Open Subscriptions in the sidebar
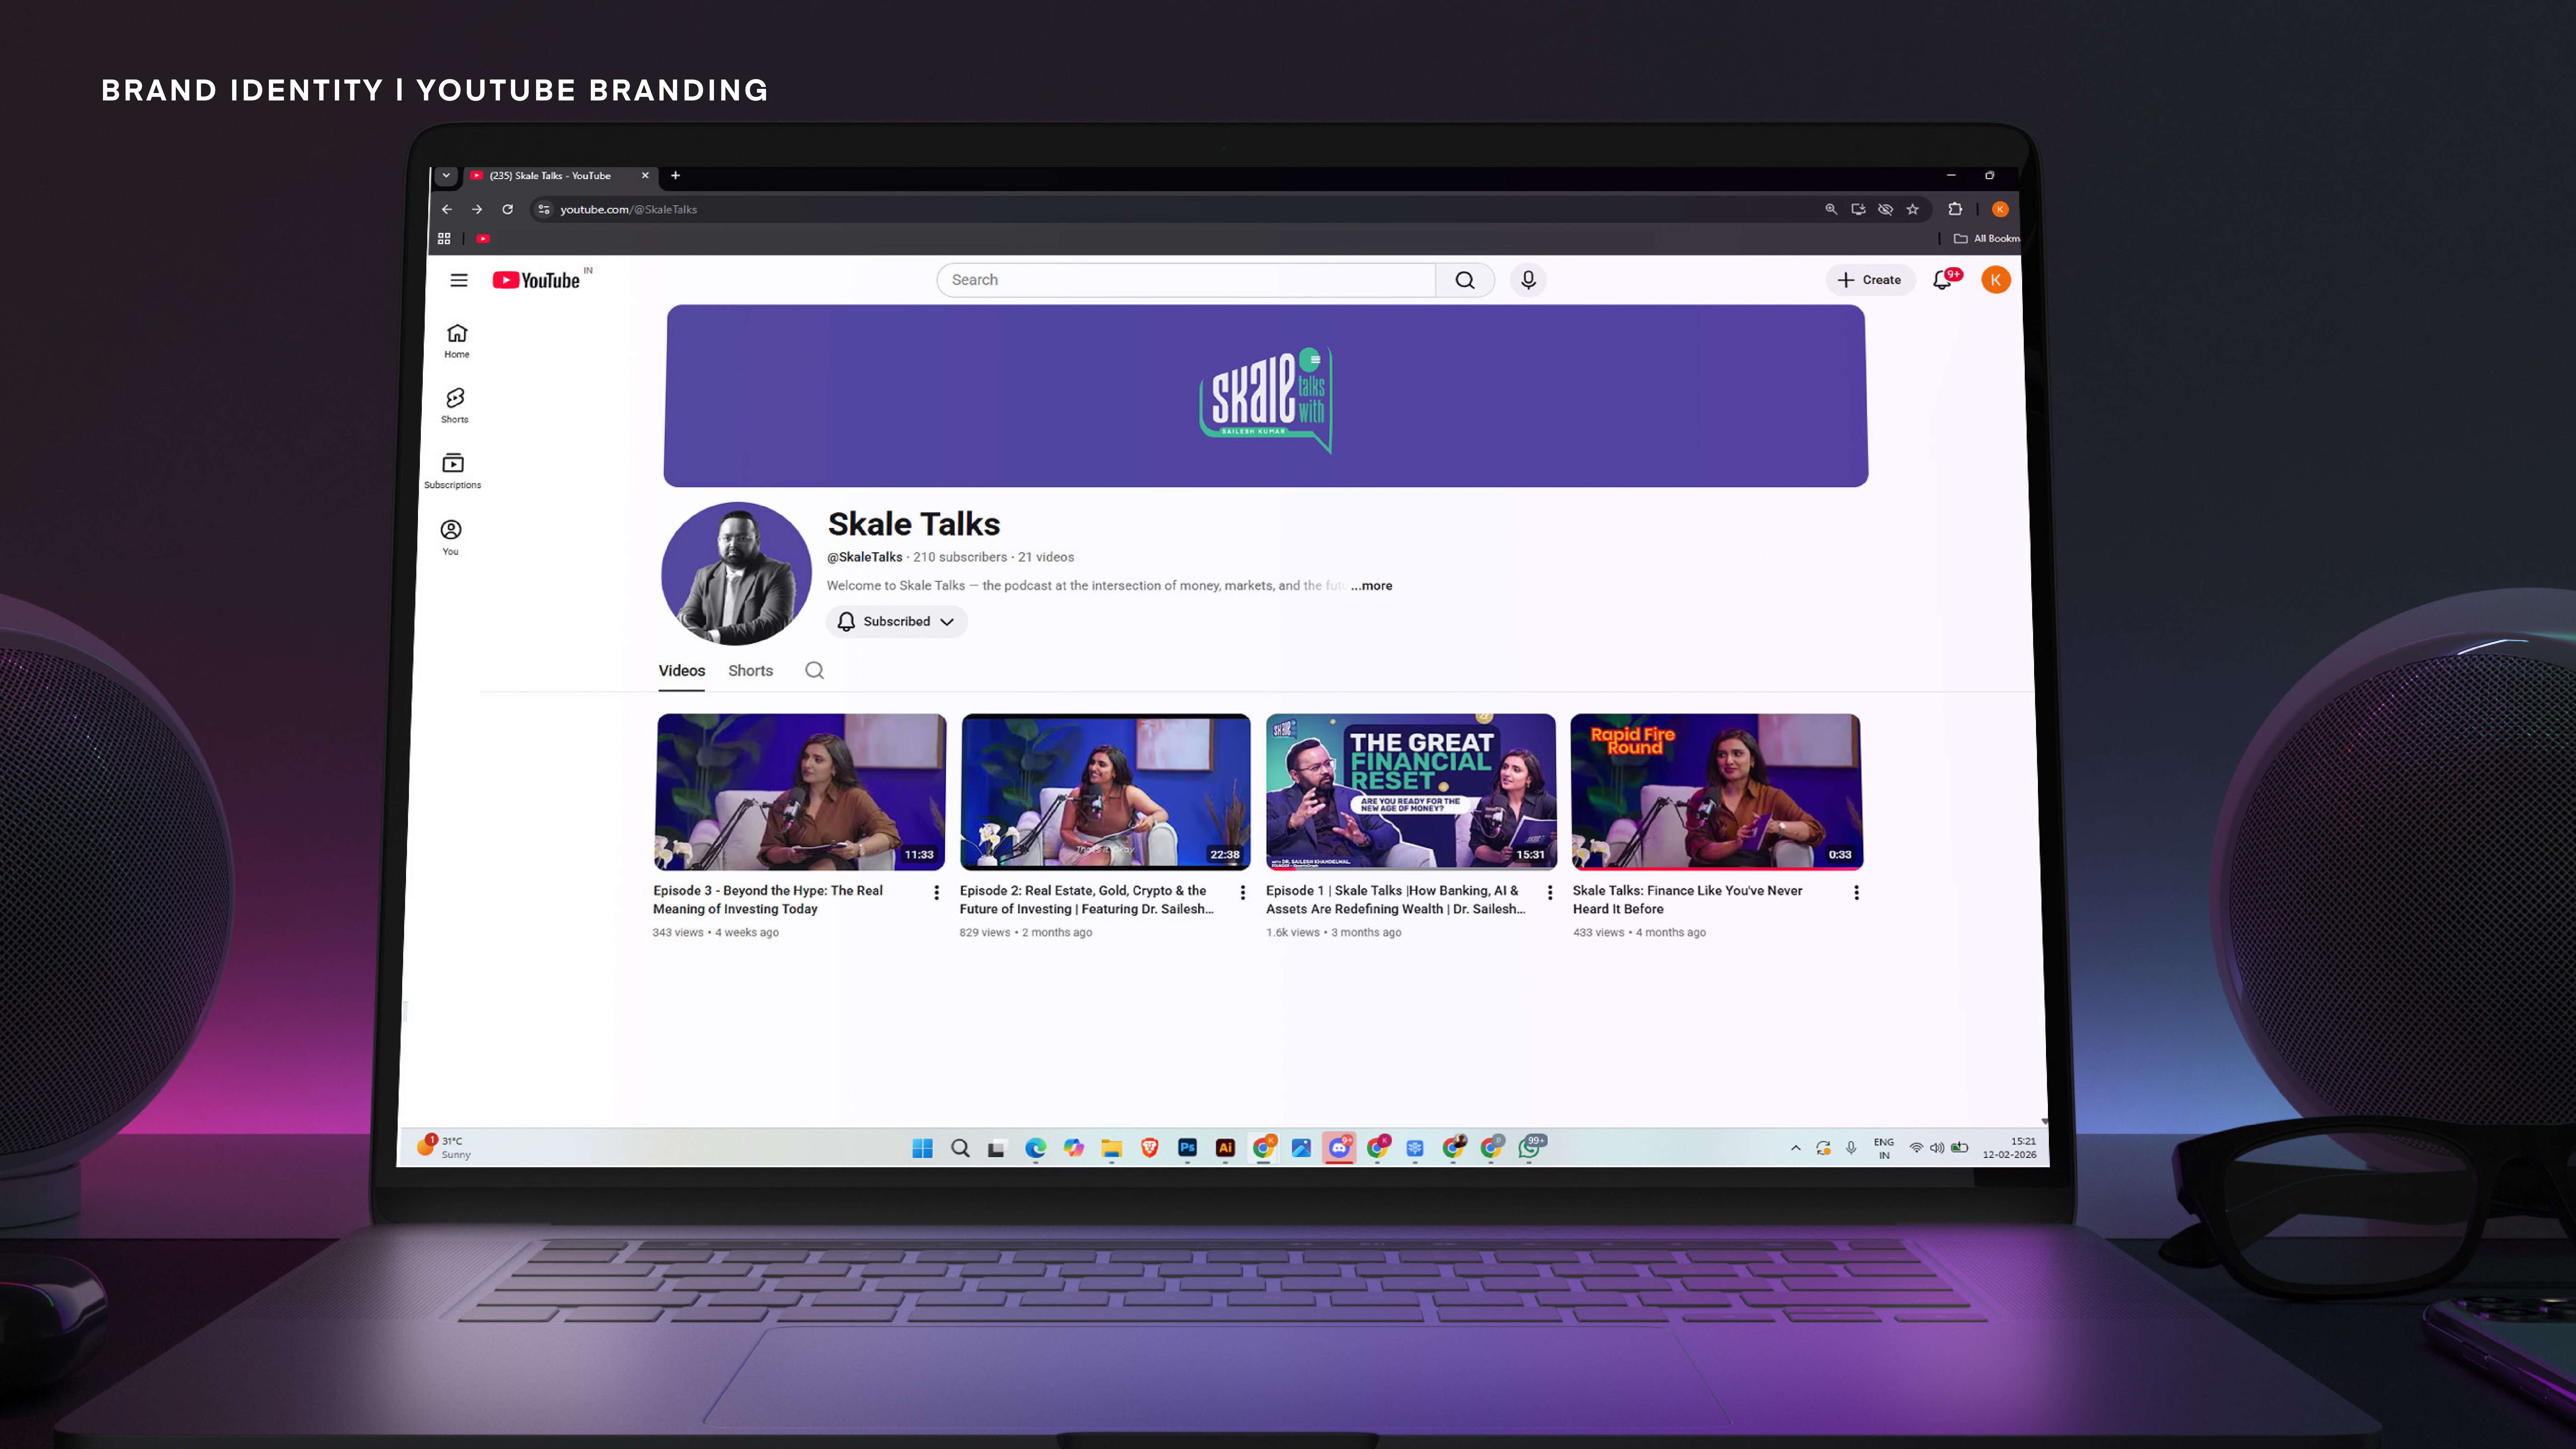The width and height of the screenshot is (2576, 1449). [453, 471]
